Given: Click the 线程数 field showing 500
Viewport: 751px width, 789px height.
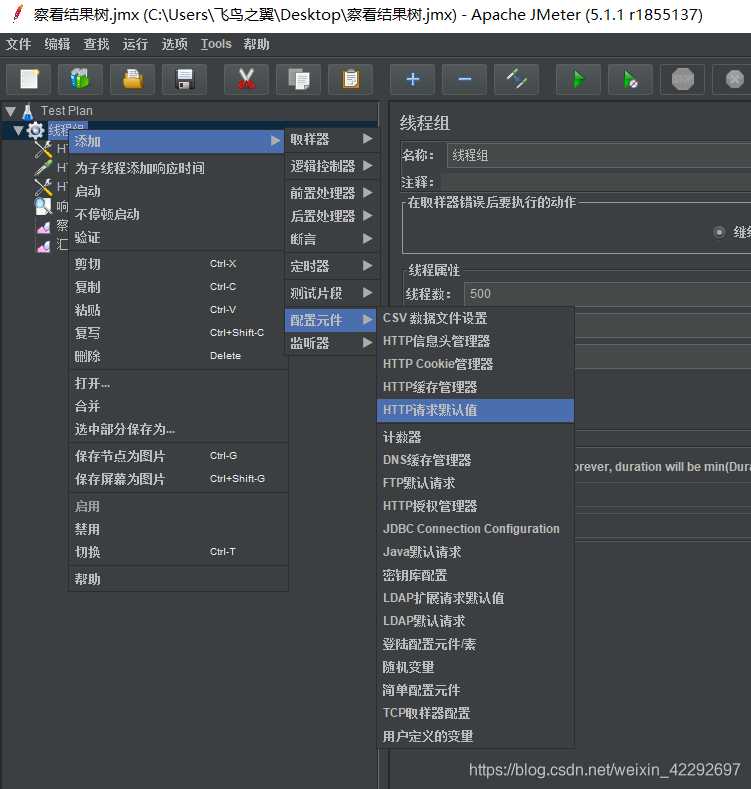Looking at the screenshot, I should (x=608, y=294).
